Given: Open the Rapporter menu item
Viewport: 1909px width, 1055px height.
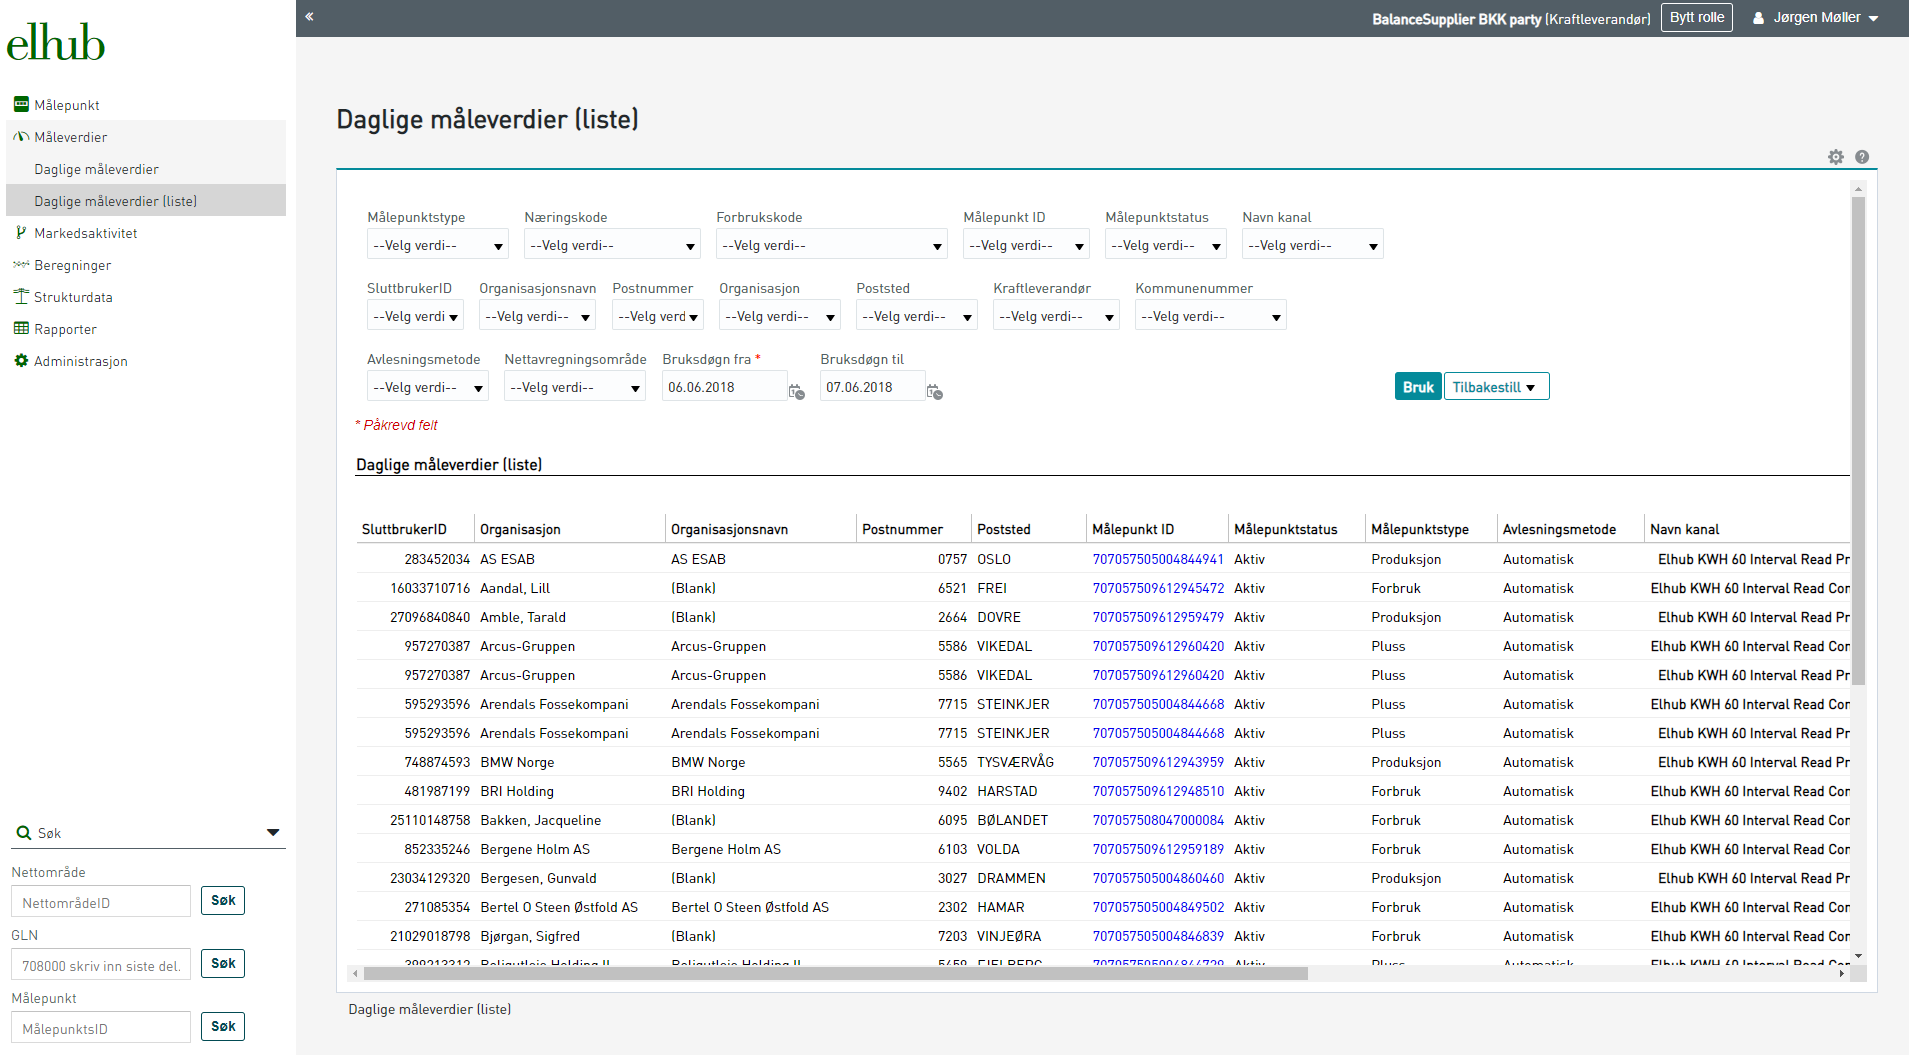Looking at the screenshot, I should (x=65, y=329).
